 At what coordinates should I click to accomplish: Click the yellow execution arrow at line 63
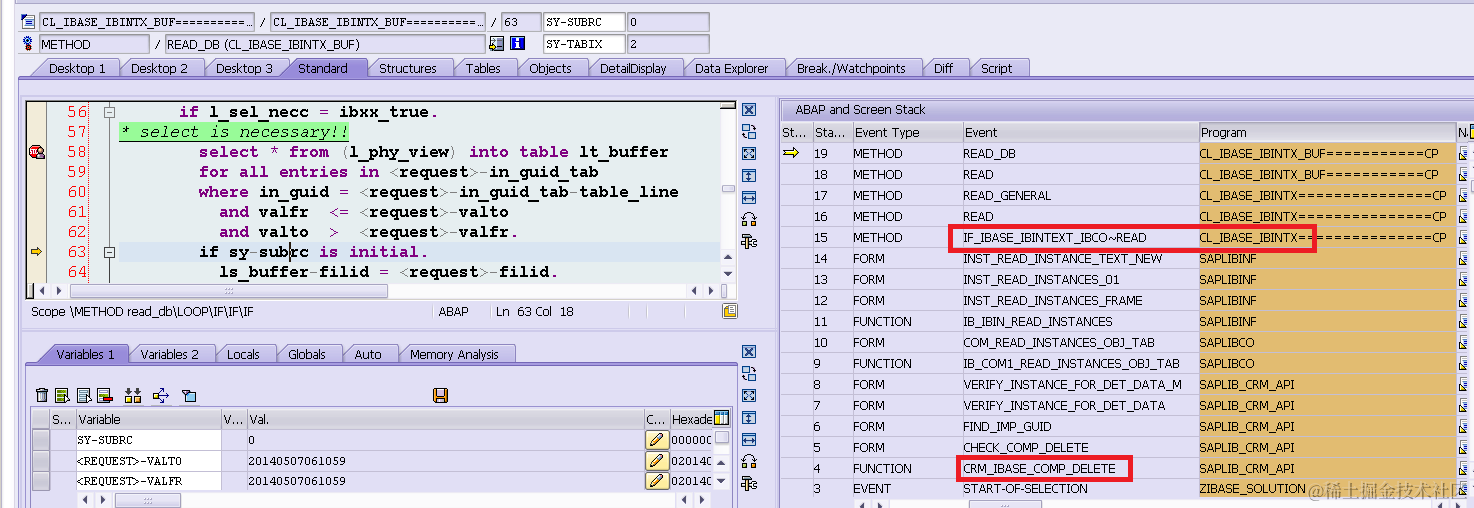[37, 252]
